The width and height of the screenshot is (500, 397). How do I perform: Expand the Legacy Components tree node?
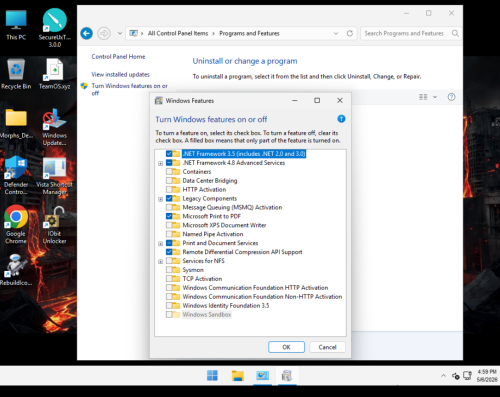pos(160,199)
